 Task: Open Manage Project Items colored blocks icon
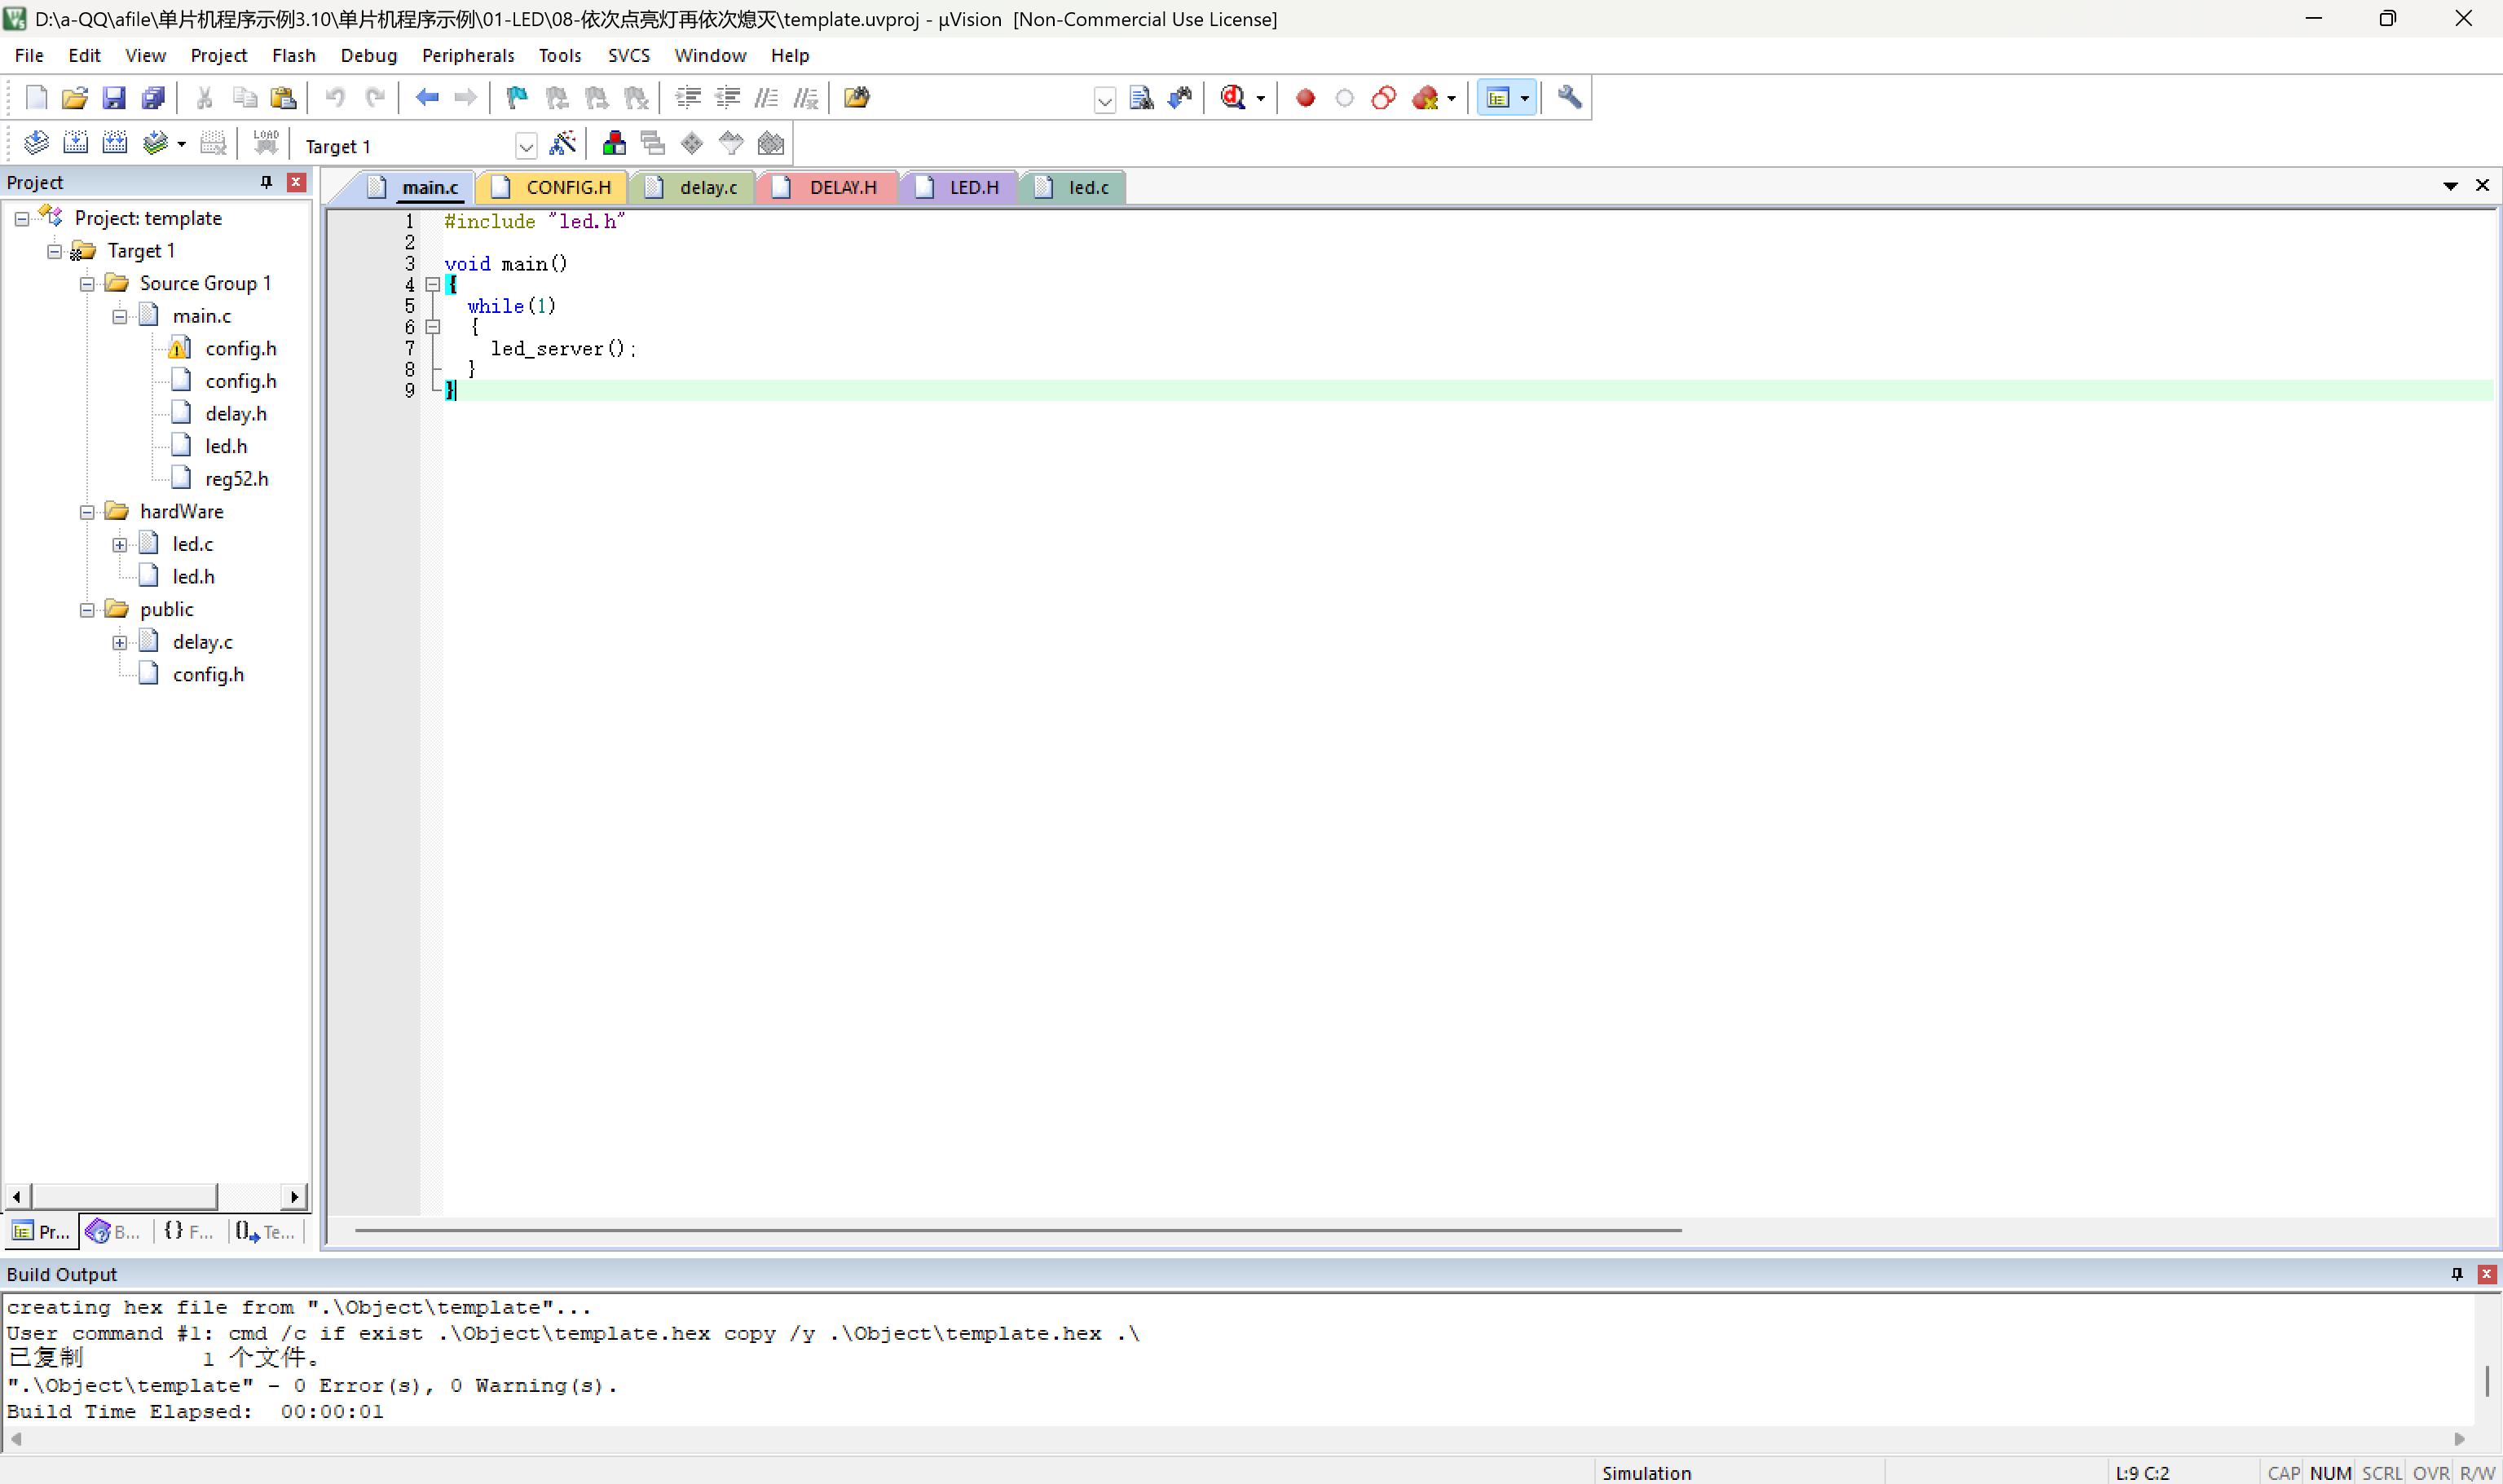tap(614, 143)
